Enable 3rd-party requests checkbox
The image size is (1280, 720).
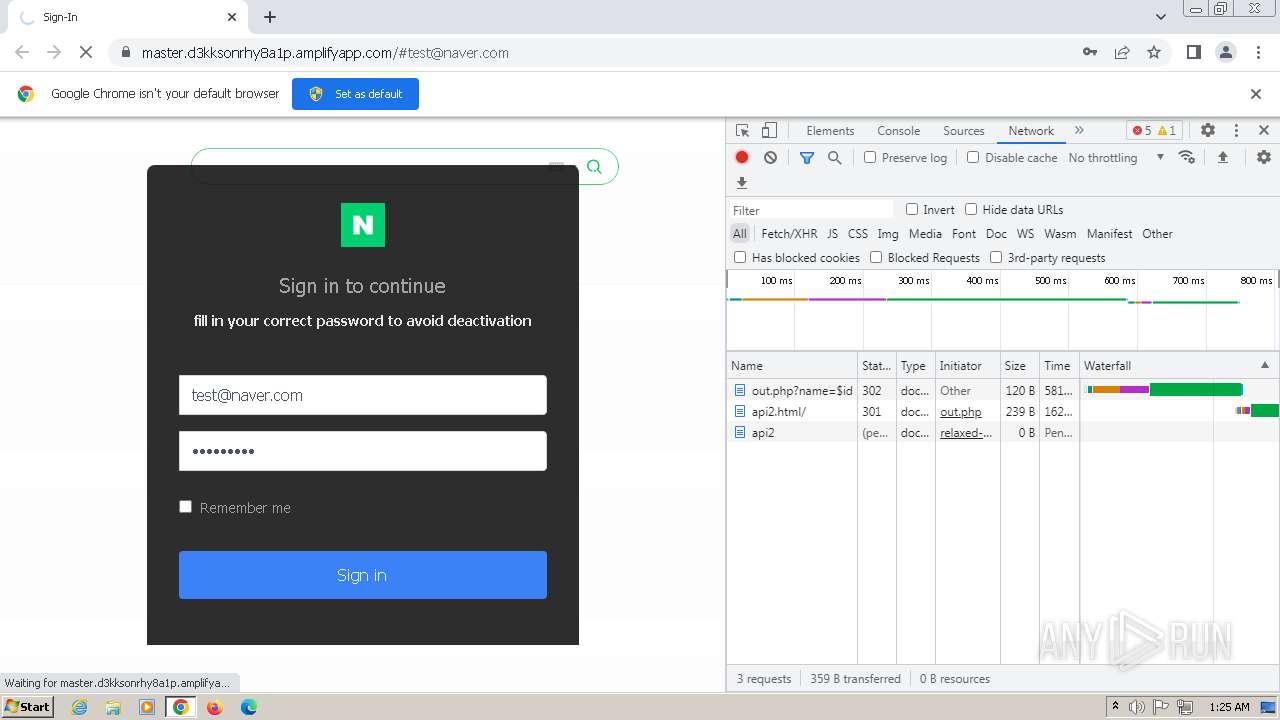click(996, 257)
